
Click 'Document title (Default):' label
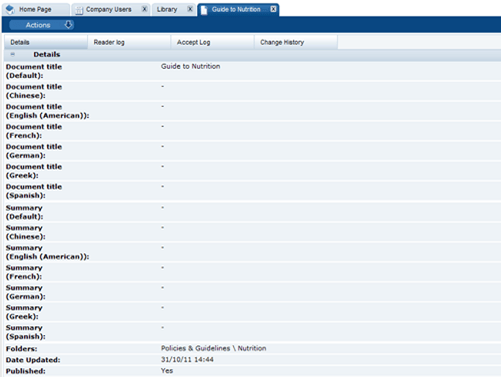(x=34, y=71)
